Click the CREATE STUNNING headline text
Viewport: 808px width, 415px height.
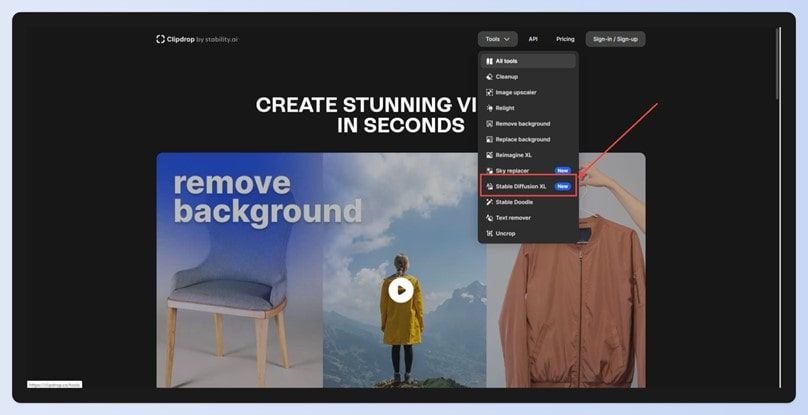pos(367,114)
